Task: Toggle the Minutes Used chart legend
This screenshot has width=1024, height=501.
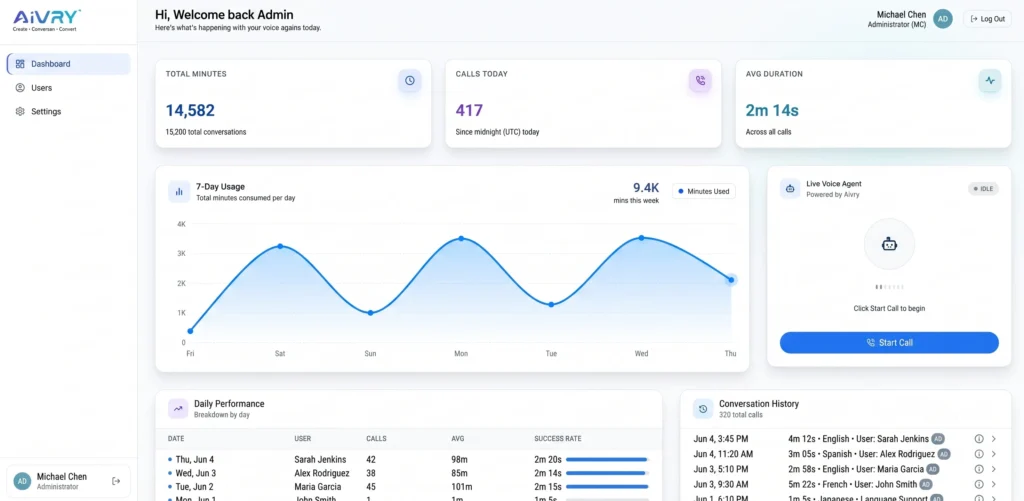Action: (703, 191)
